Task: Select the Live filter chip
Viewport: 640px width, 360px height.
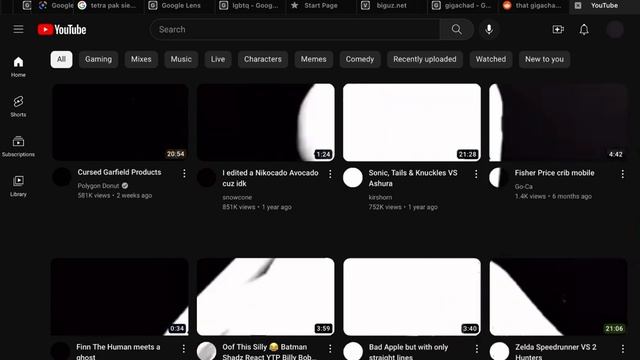Action: (218, 59)
